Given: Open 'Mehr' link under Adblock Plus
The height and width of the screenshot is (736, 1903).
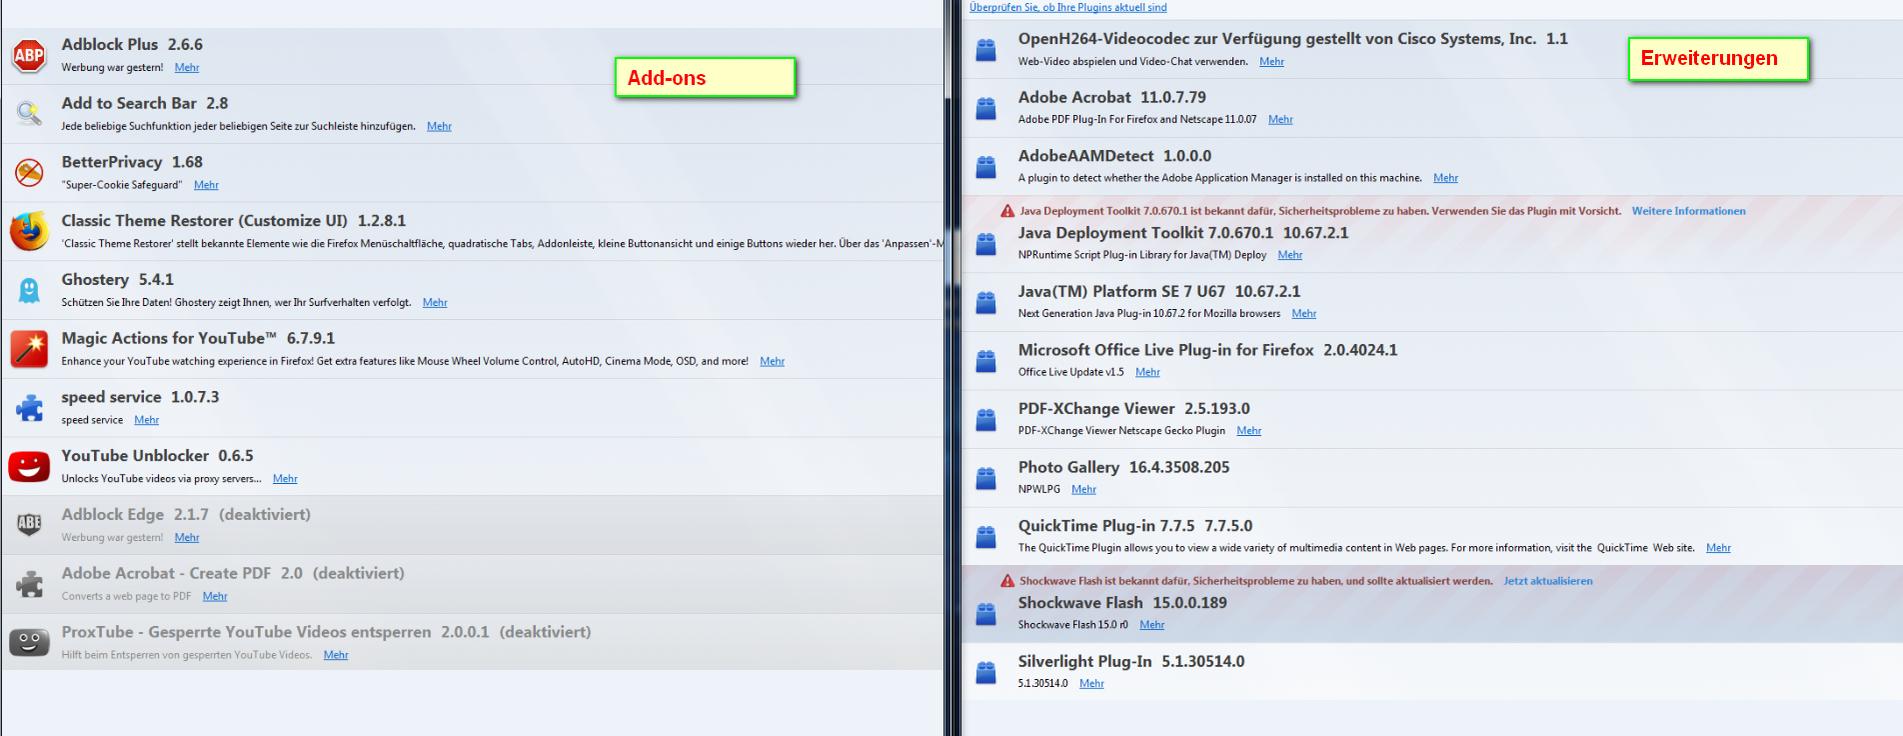Looking at the screenshot, I should 187,68.
